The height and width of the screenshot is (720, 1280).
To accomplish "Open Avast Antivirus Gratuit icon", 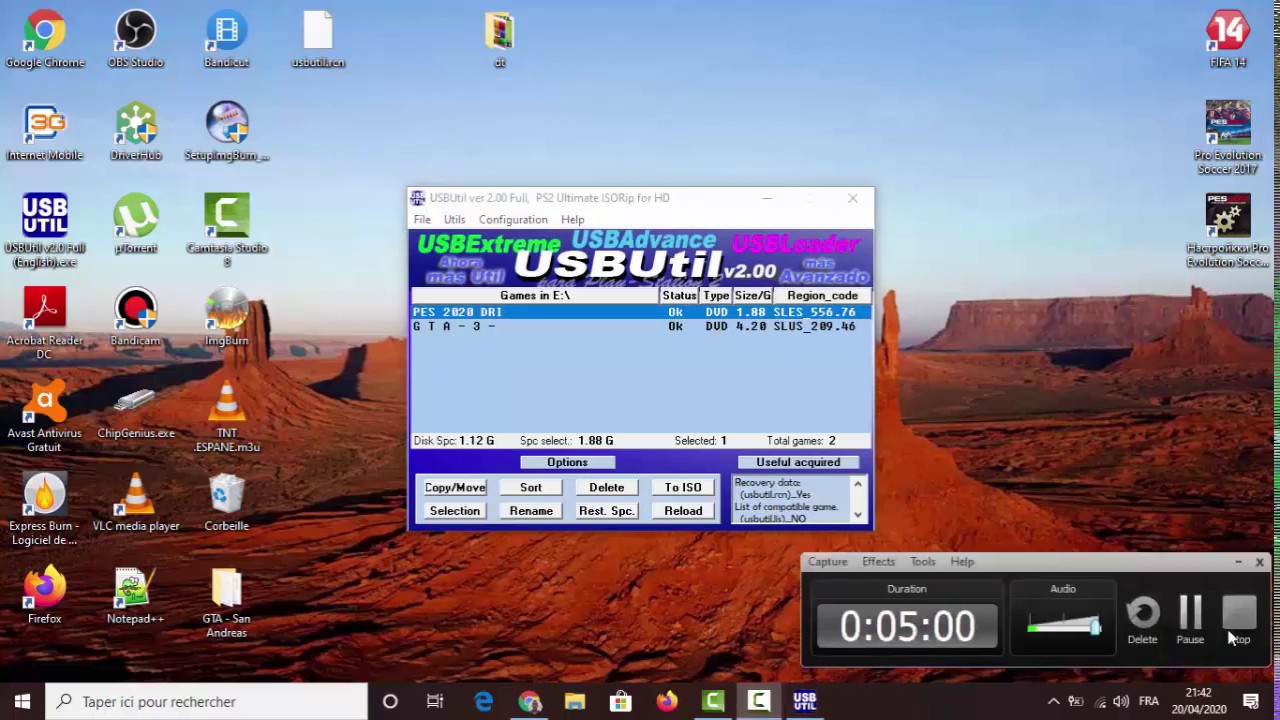I will coord(45,417).
